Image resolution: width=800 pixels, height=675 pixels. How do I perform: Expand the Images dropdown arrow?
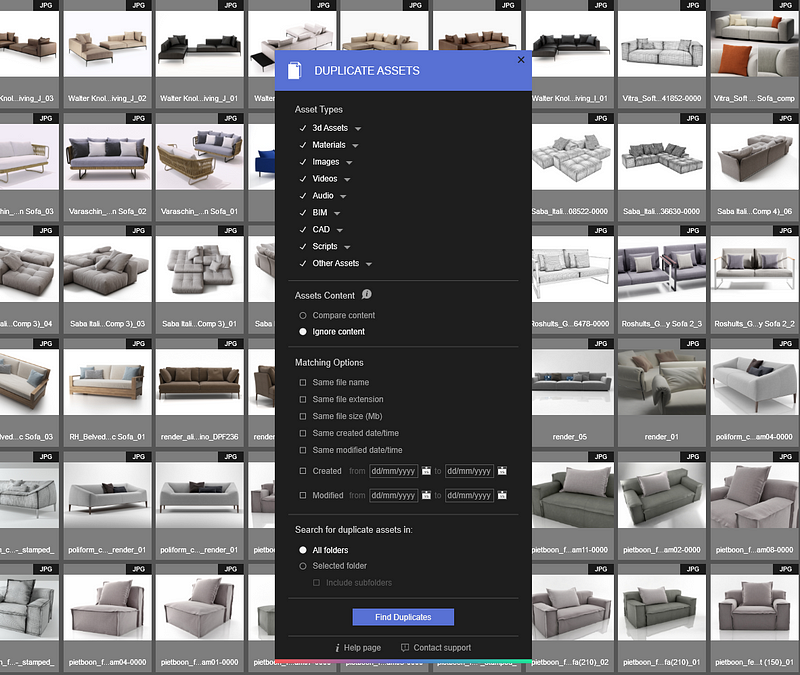[x=349, y=162]
